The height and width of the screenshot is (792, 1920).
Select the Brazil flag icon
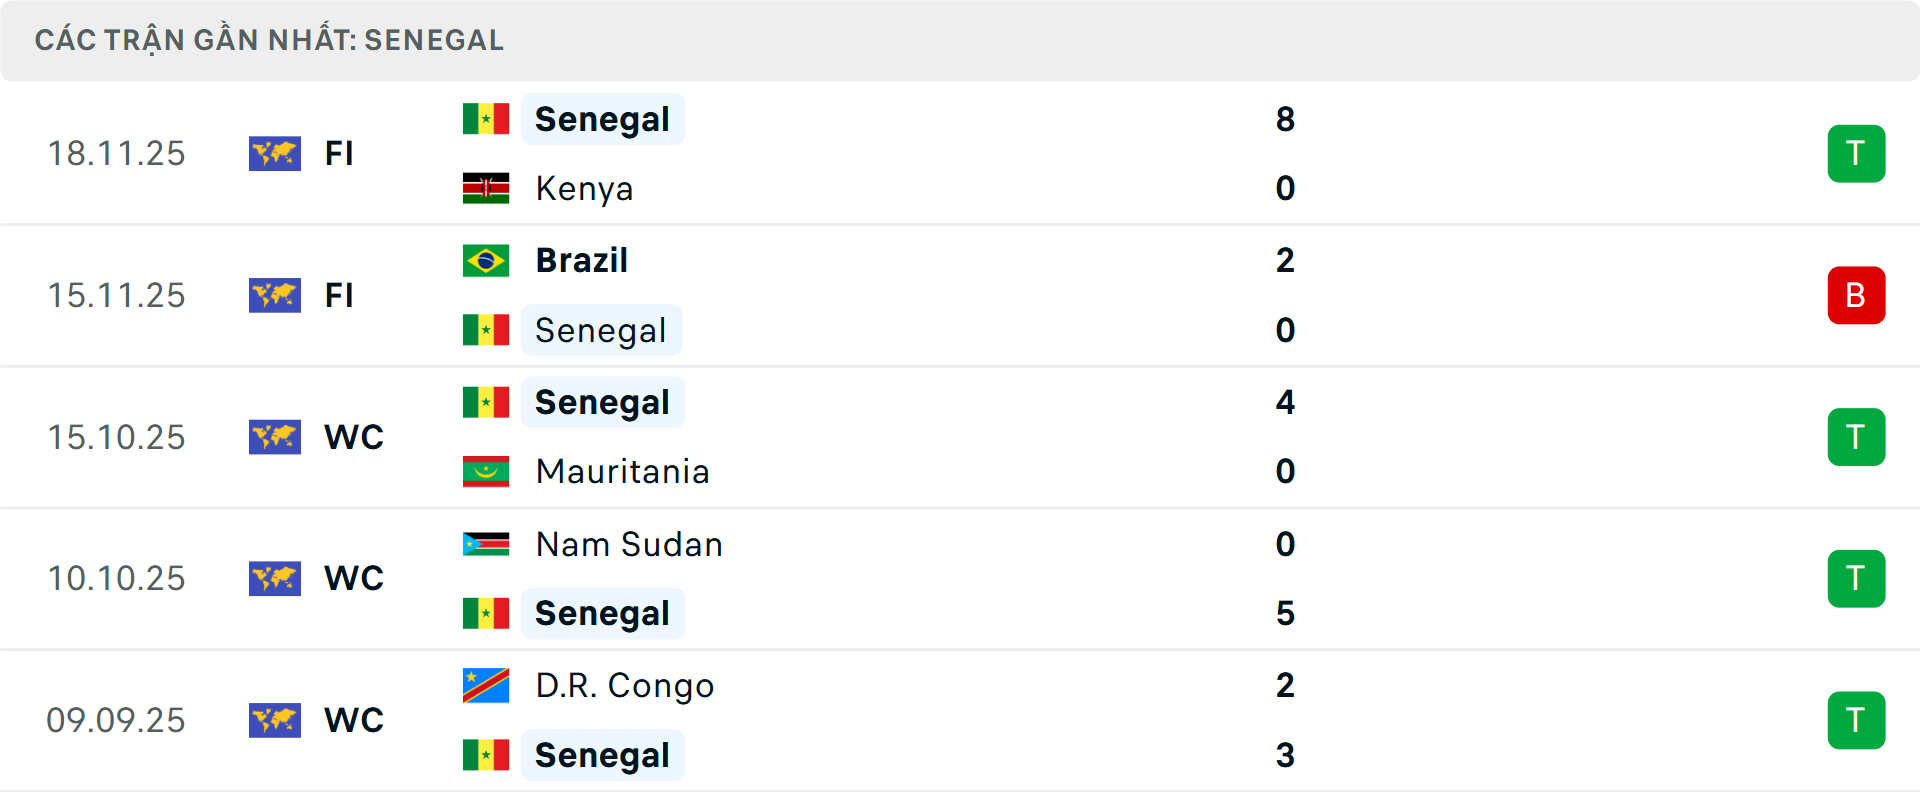click(486, 260)
